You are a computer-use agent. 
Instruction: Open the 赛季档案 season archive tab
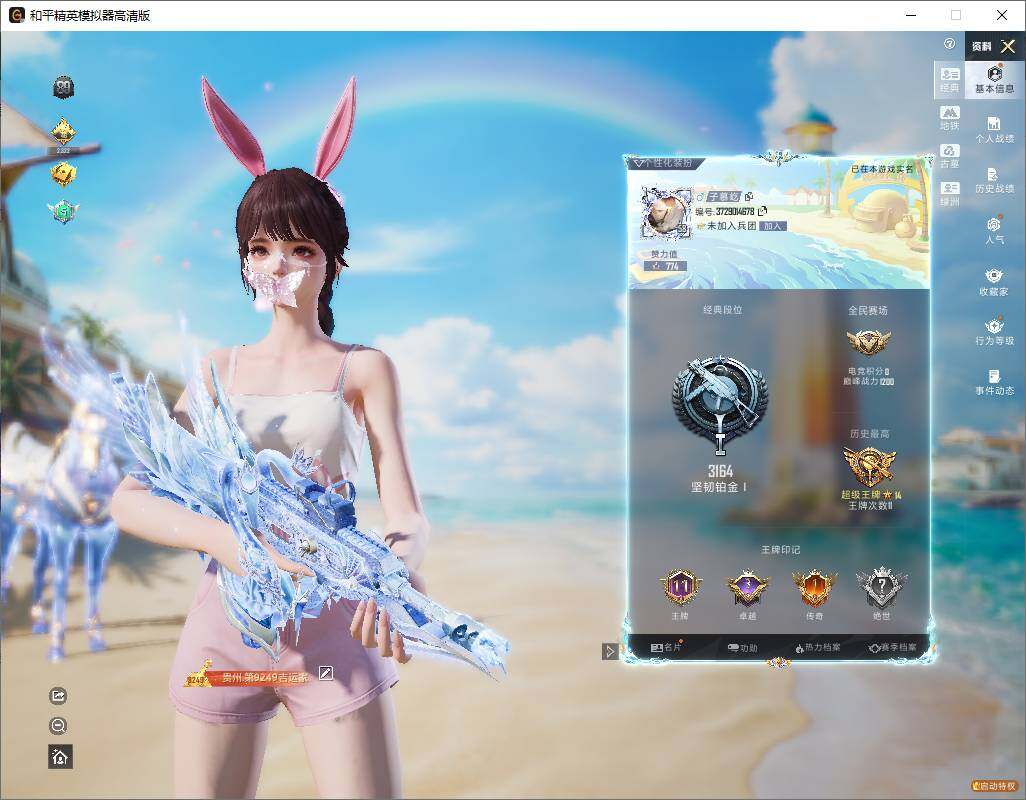point(893,648)
